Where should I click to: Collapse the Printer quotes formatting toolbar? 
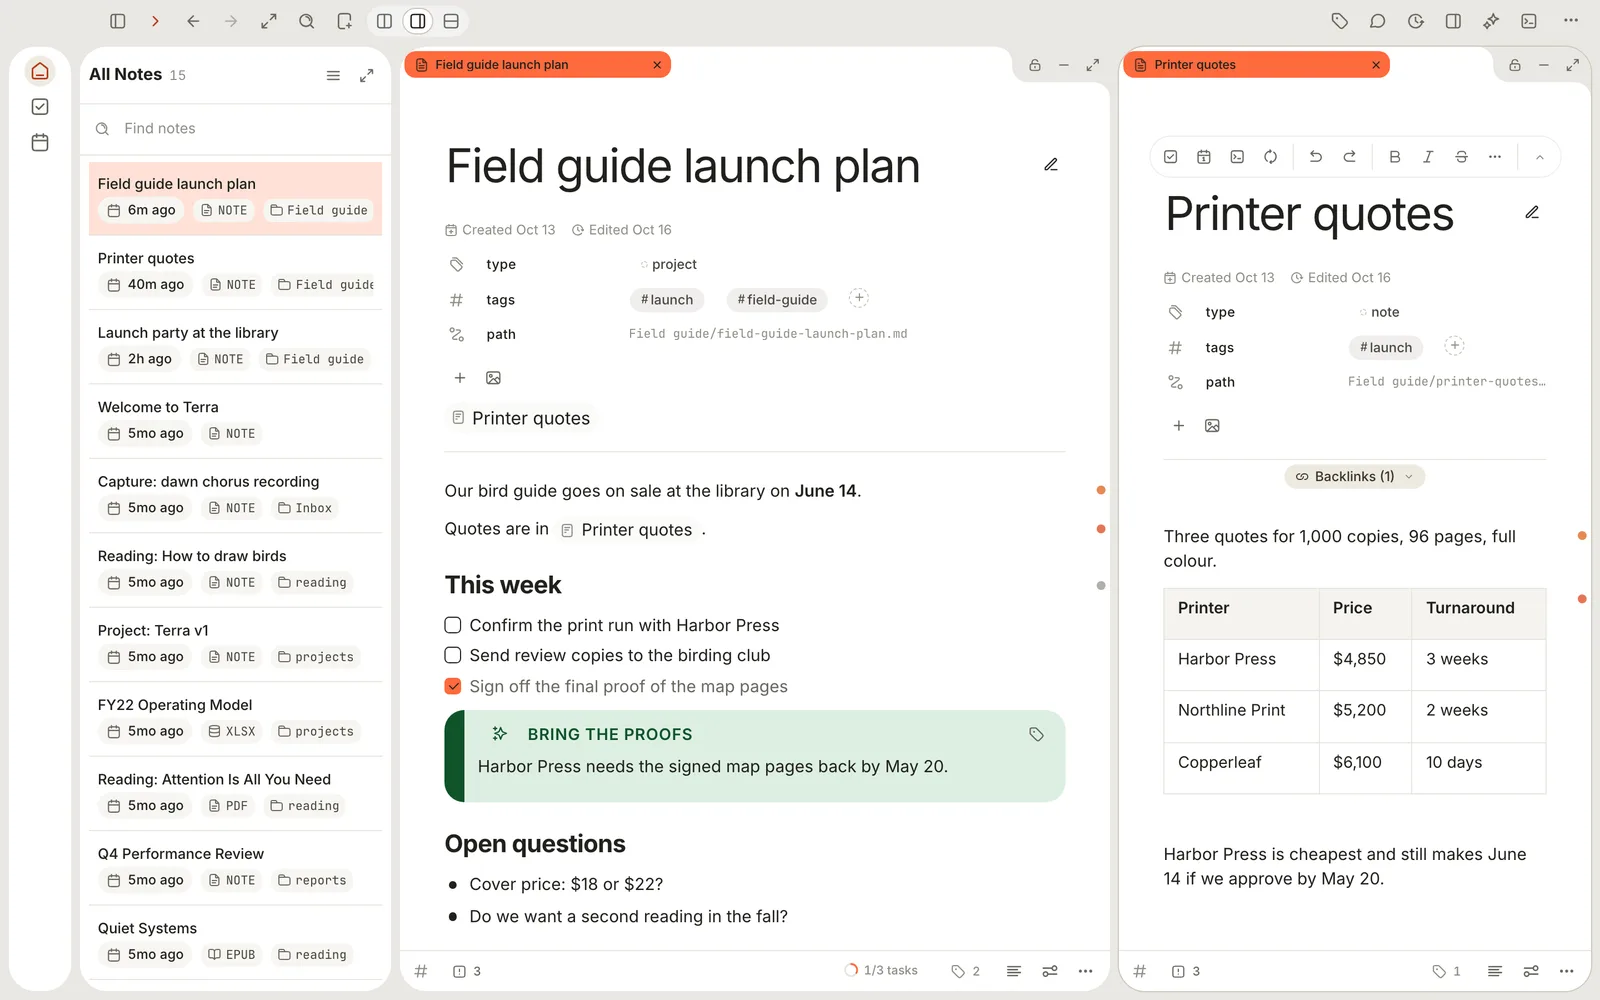tap(1540, 157)
